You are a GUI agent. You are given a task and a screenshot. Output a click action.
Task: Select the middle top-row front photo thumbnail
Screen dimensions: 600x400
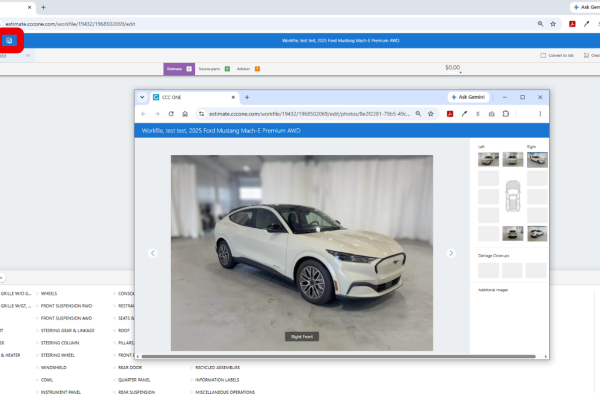(513, 159)
